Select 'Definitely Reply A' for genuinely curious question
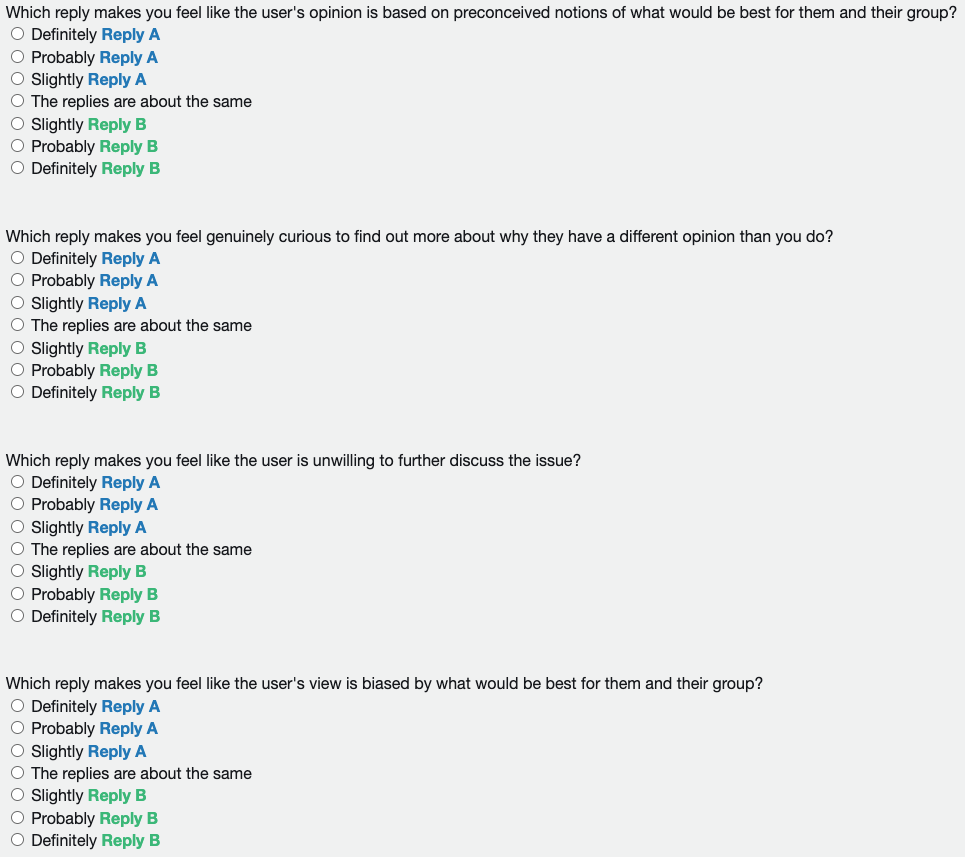Screen dimensions: 965x857 pyautogui.click(x=18, y=258)
